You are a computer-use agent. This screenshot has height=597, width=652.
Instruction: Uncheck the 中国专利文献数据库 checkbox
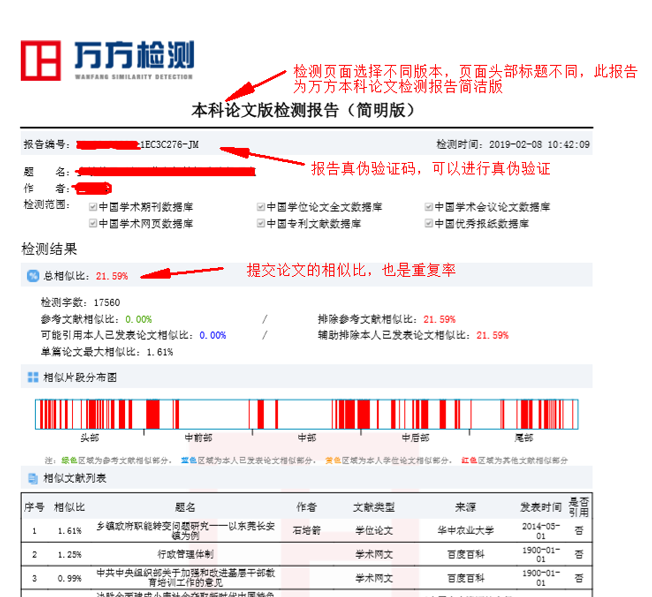260,223
